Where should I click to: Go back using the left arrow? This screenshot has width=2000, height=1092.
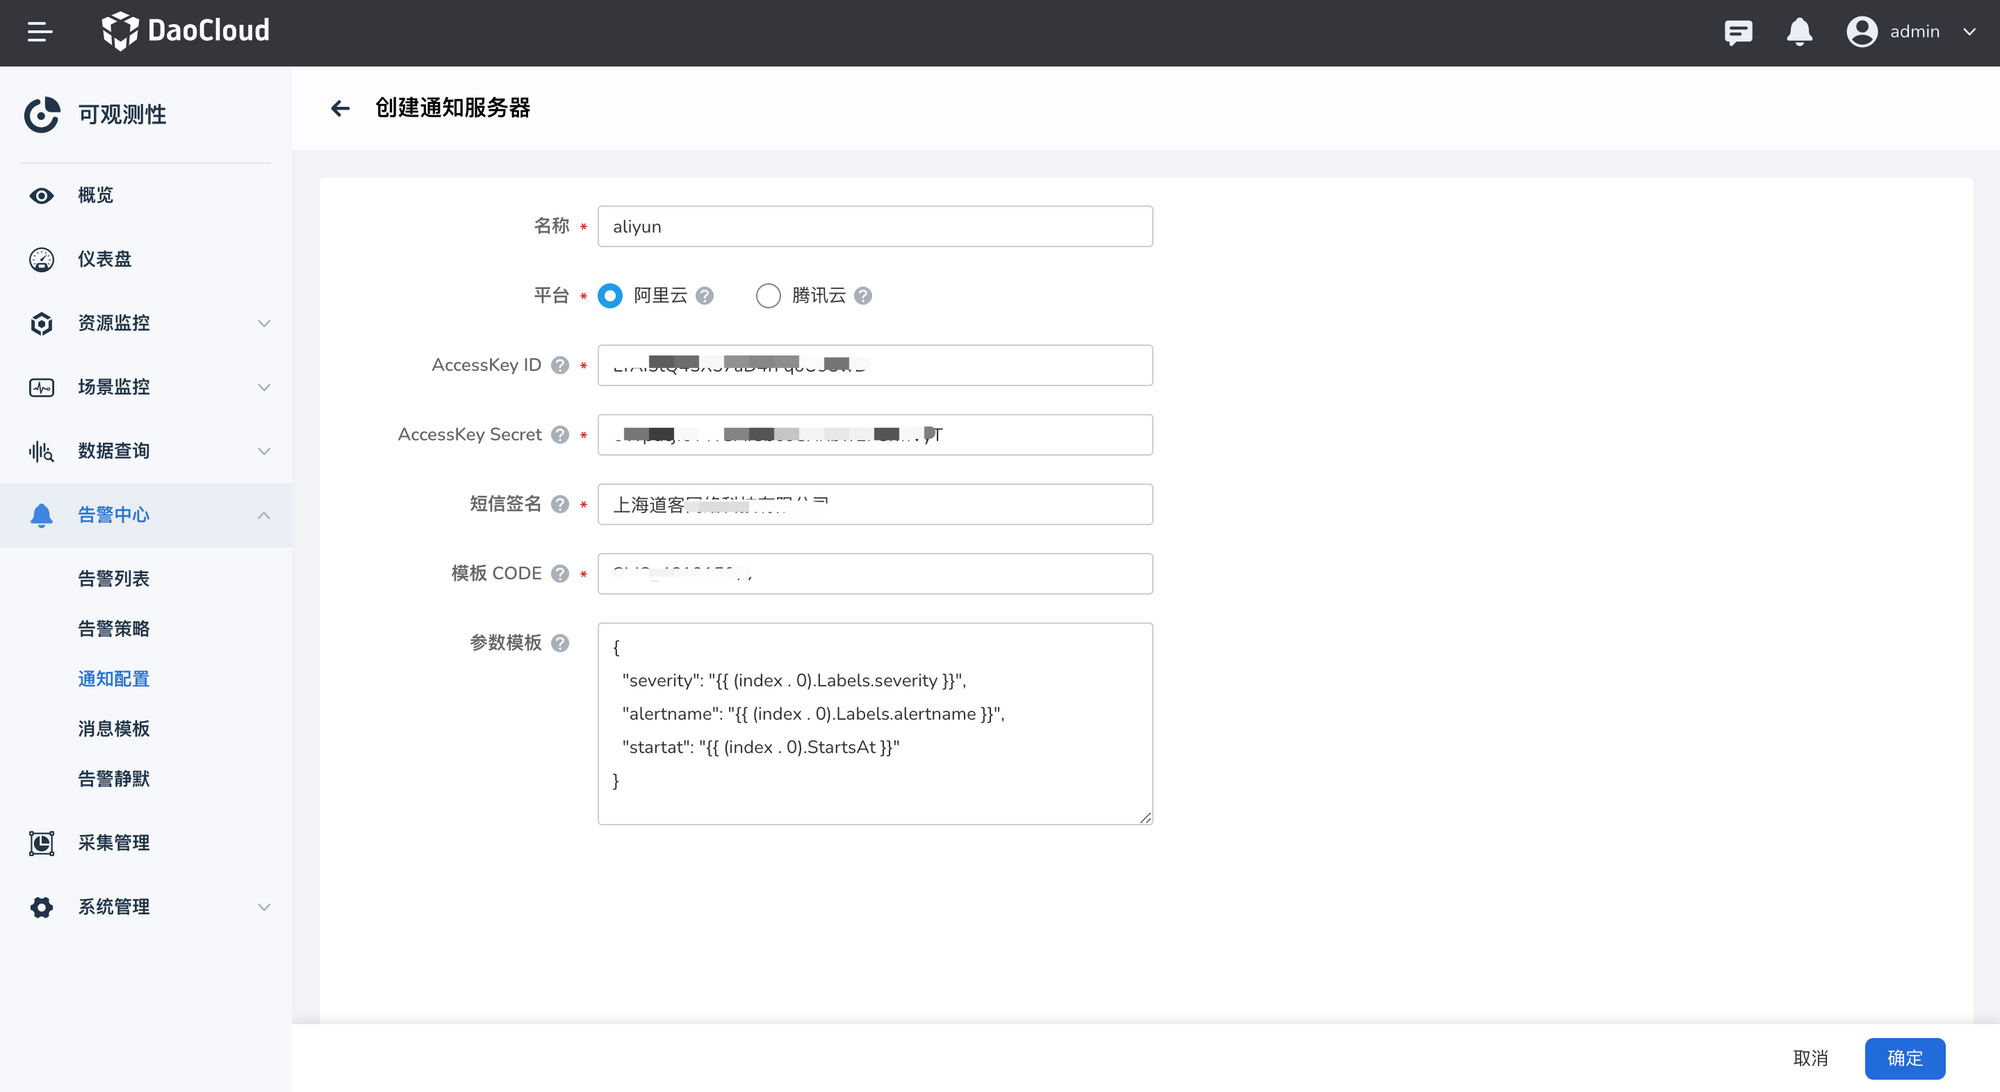pos(340,108)
